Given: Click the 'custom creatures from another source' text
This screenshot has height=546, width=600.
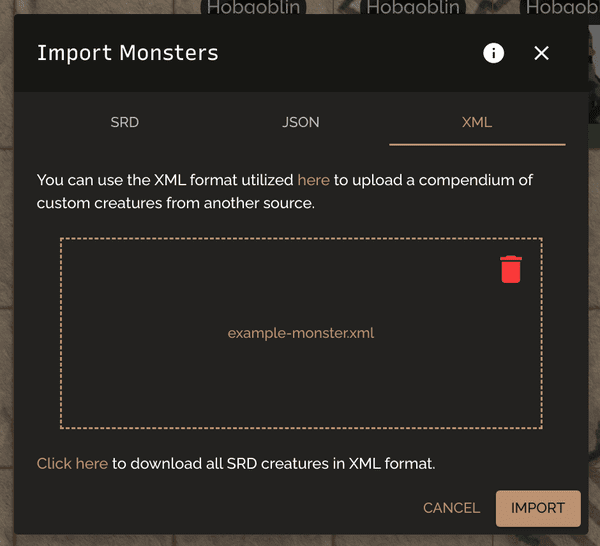Looking at the screenshot, I should 176,203.
